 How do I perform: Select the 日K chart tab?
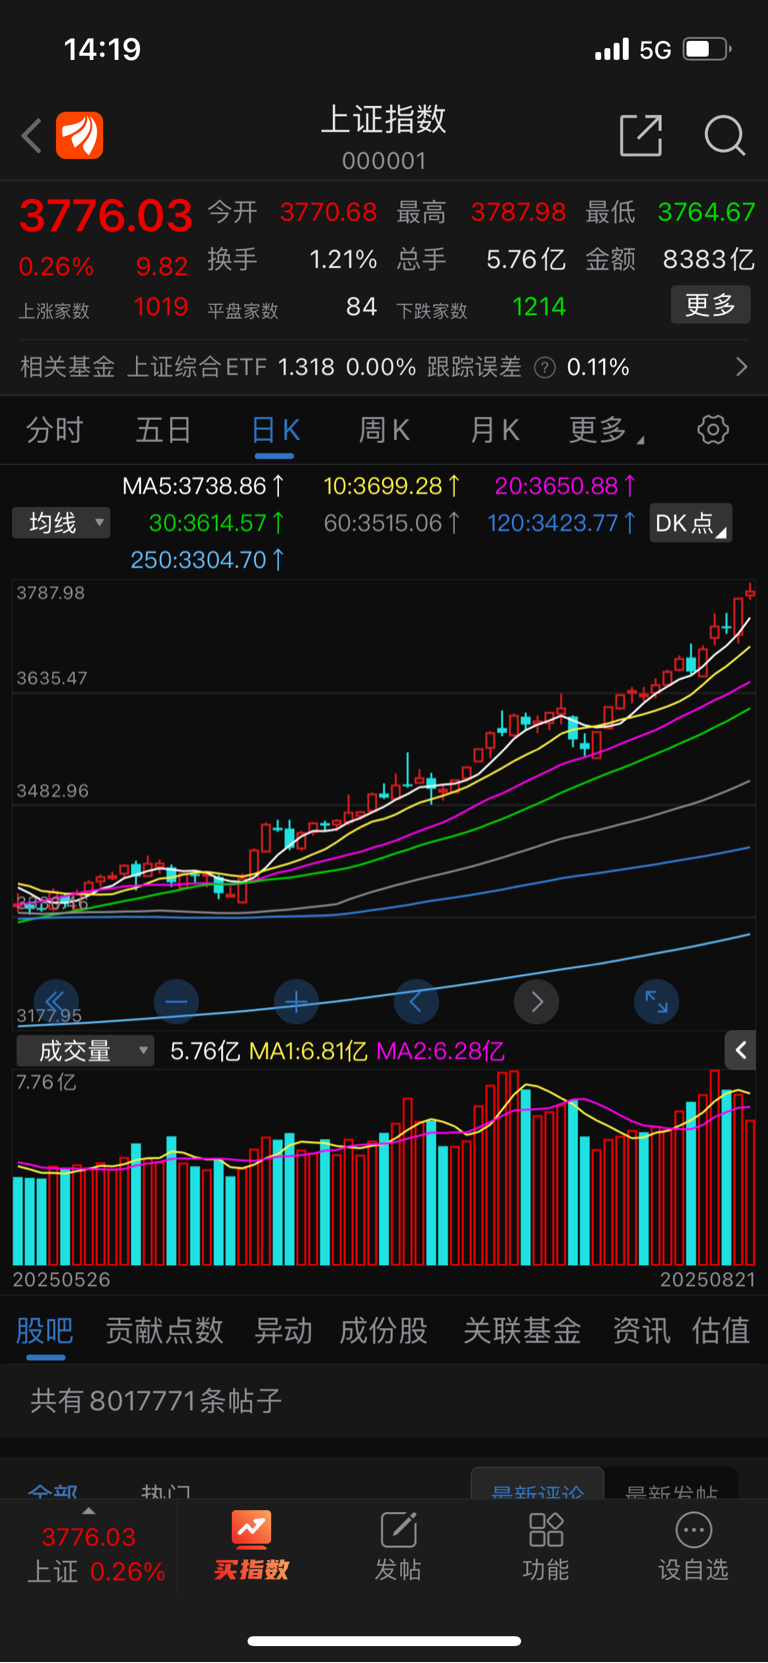click(x=275, y=430)
